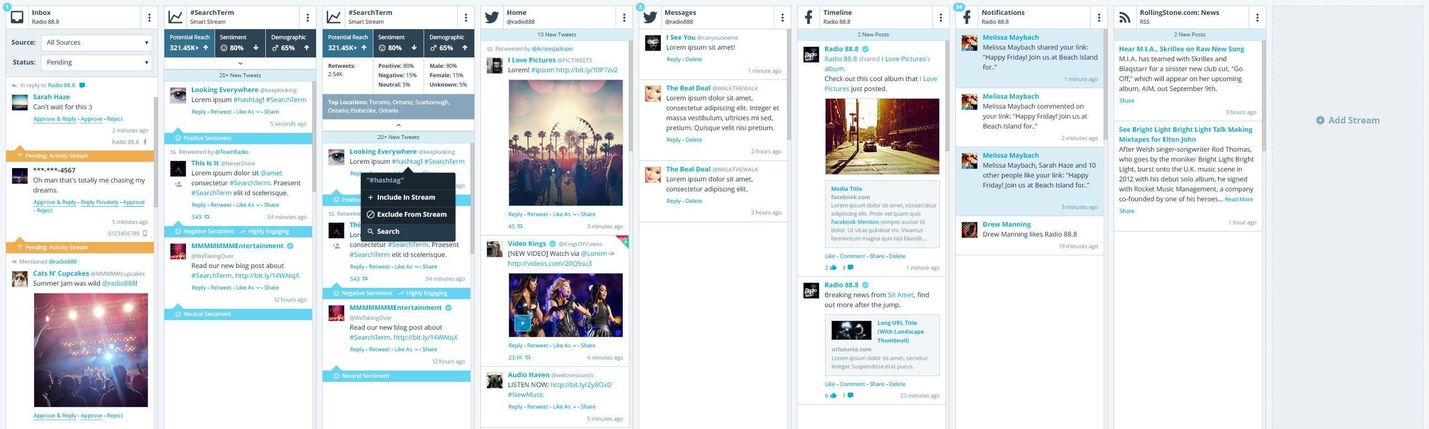Click Facebook icon of Timeline stream

click(x=808, y=17)
